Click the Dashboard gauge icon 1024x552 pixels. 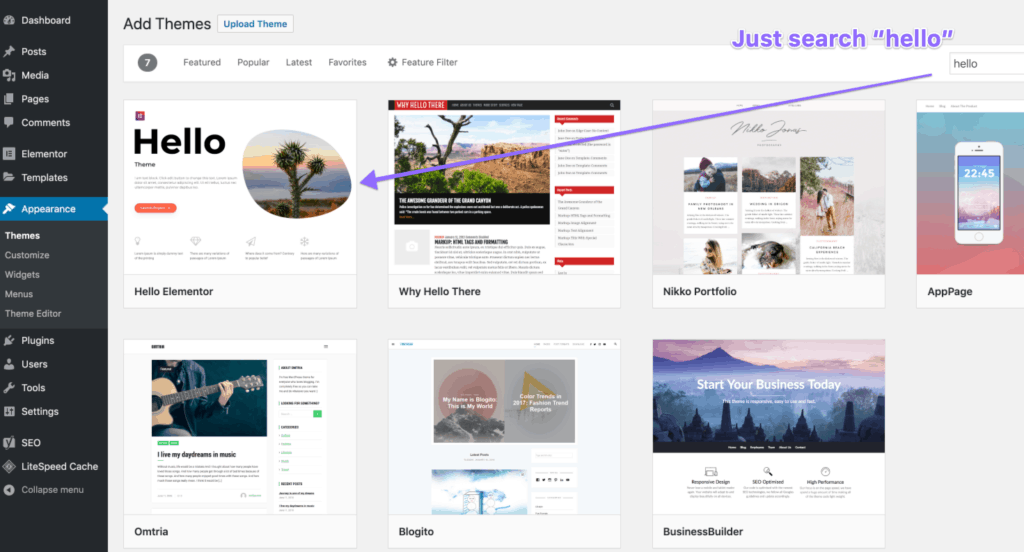pos(9,20)
